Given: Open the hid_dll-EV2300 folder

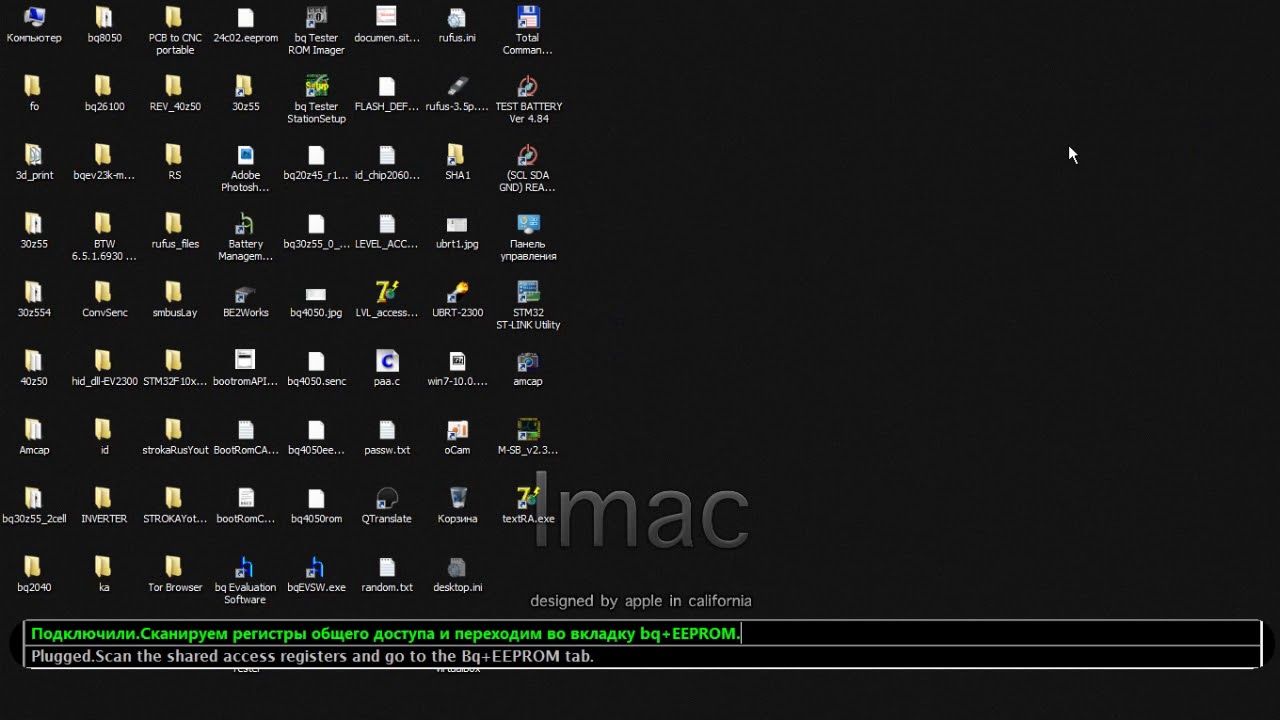Looking at the screenshot, I should [104, 368].
